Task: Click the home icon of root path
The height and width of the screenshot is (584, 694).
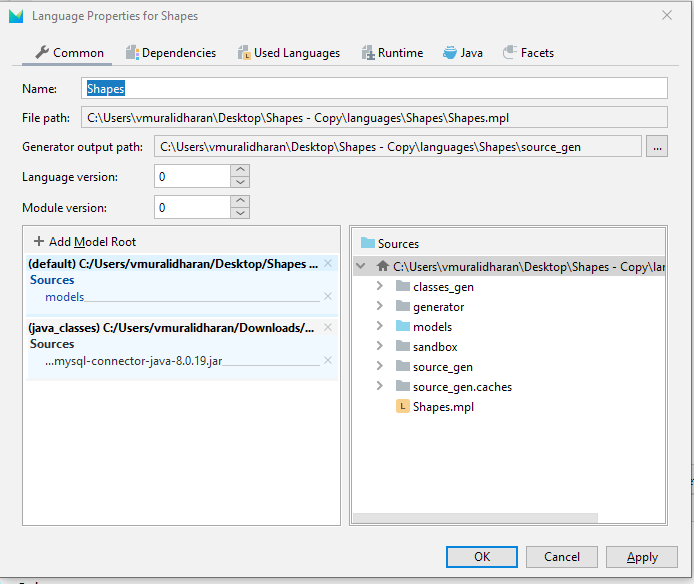Action: pos(382,267)
